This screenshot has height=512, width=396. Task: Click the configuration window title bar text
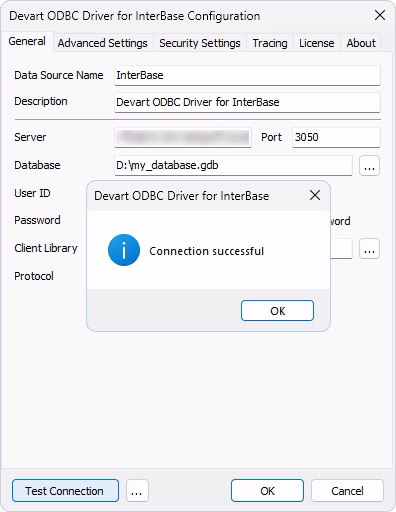(x=135, y=16)
